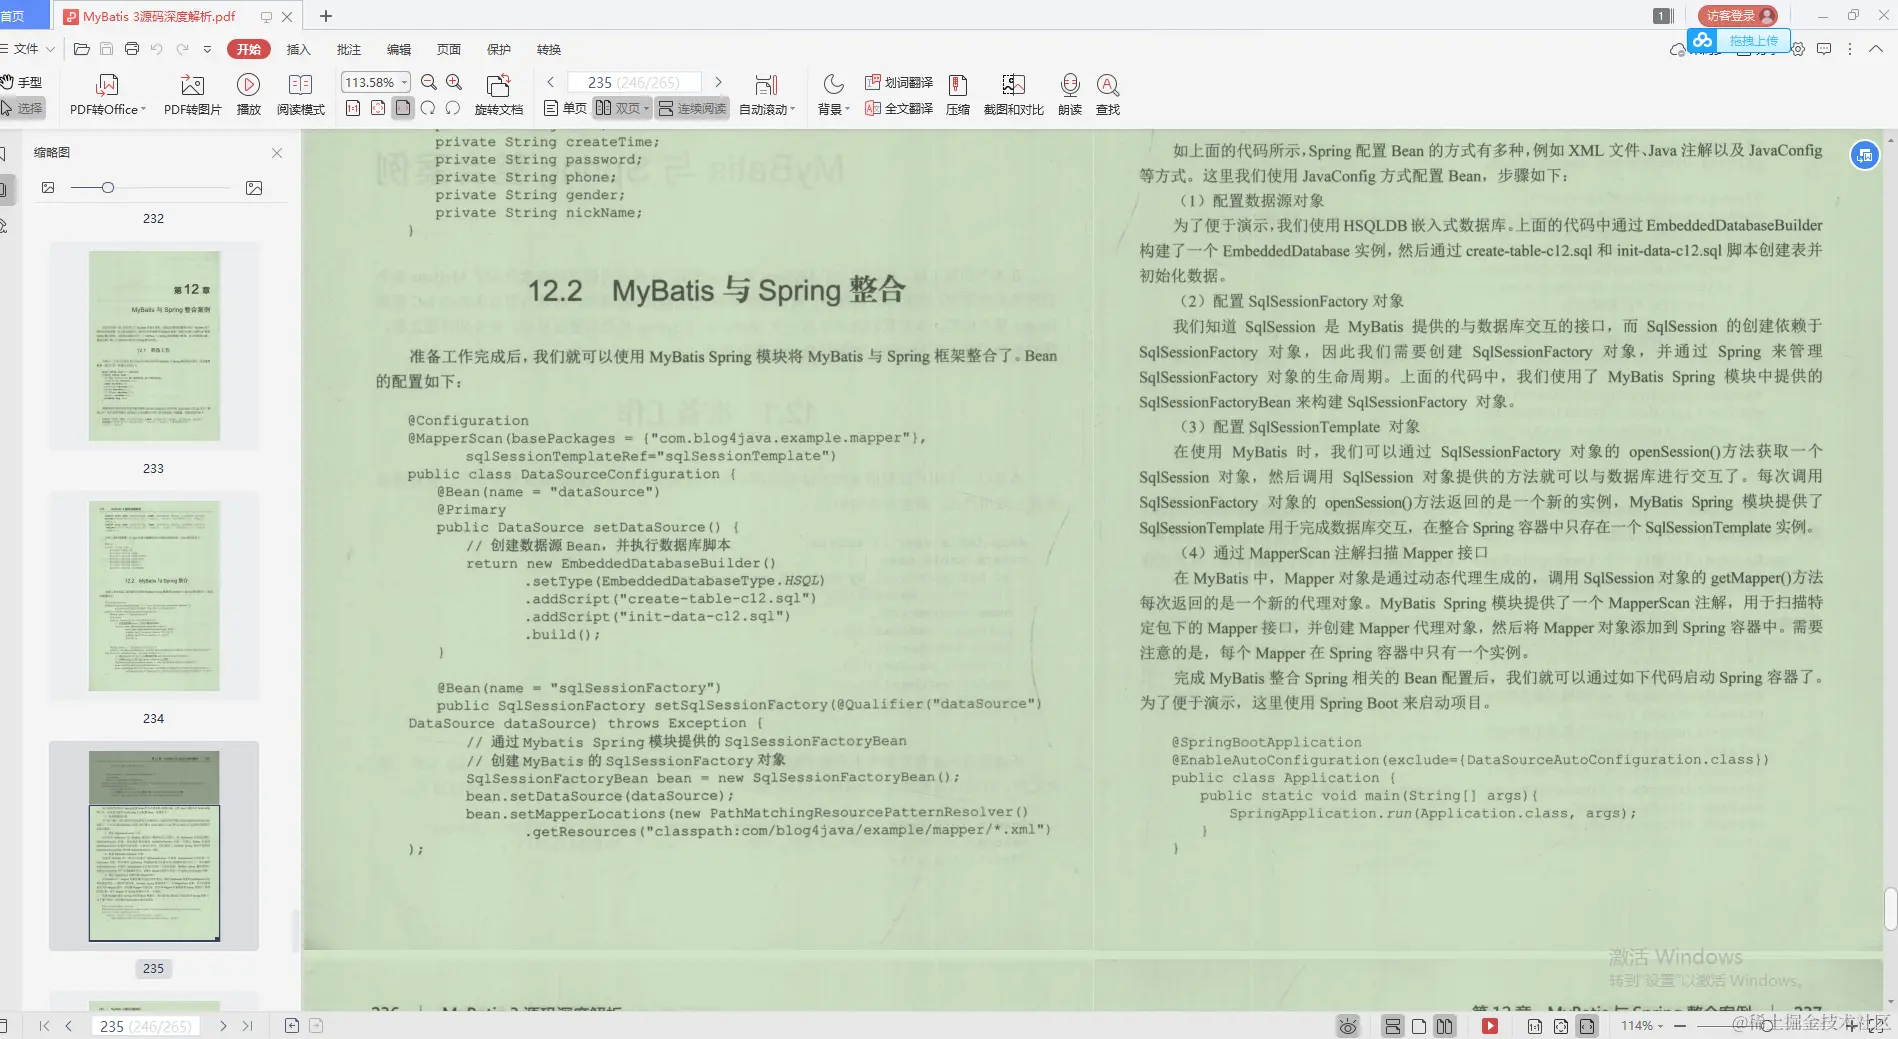Open settings gear icon at top right
The width and height of the screenshot is (1898, 1039).
pos(1798,49)
